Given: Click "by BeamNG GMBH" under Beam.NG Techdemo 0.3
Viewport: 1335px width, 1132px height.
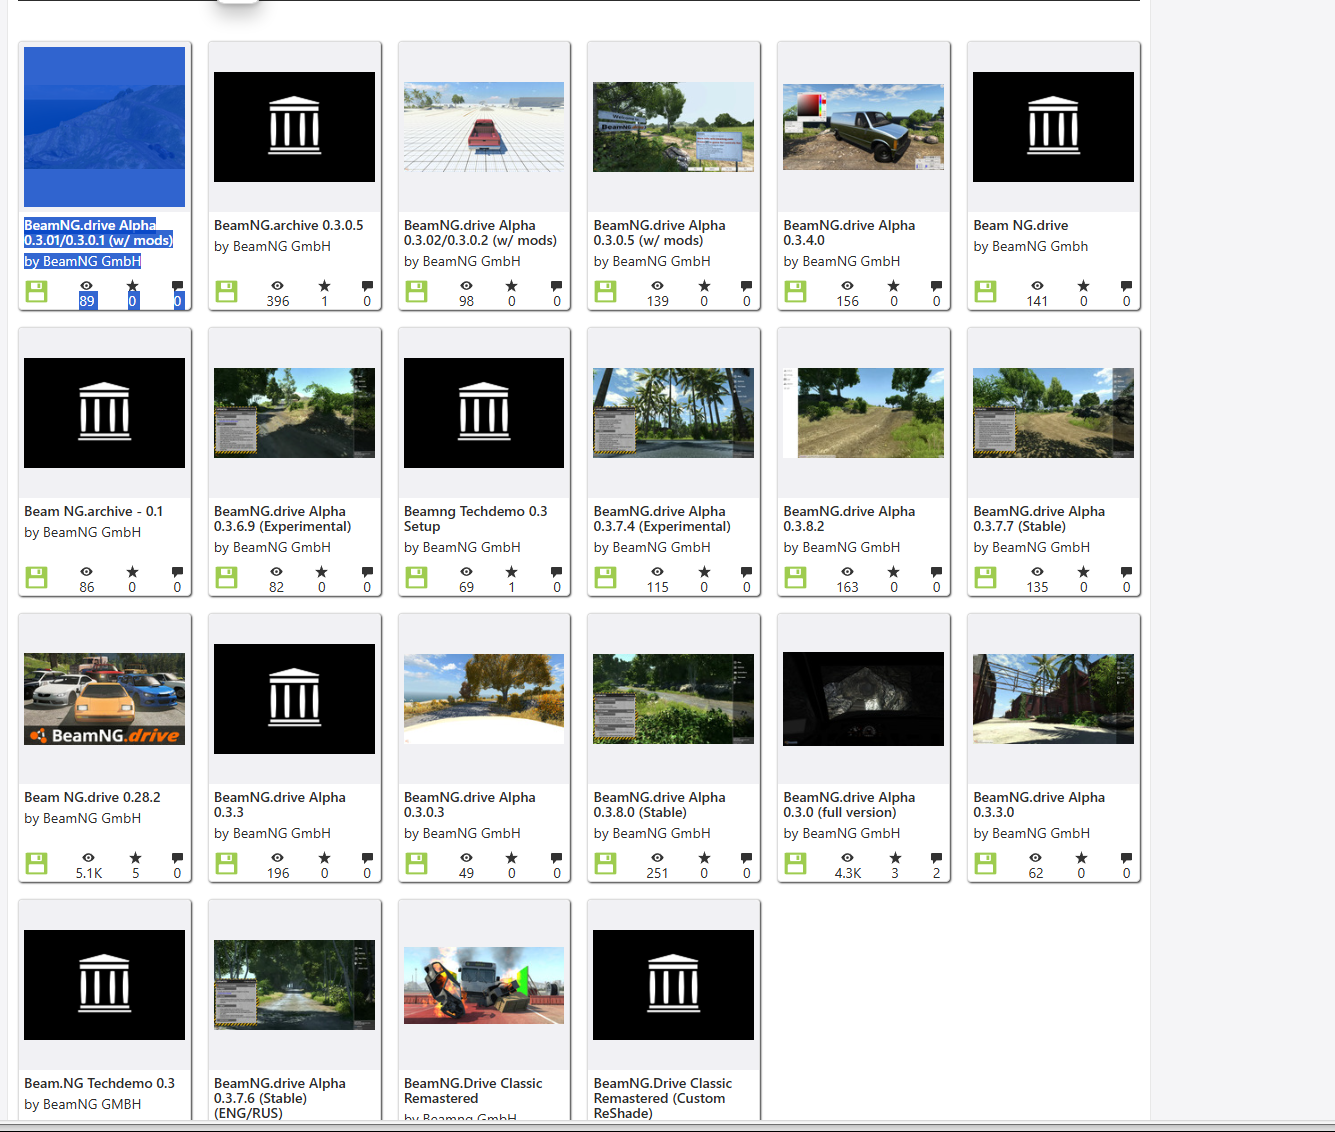Looking at the screenshot, I should (x=83, y=1105).
